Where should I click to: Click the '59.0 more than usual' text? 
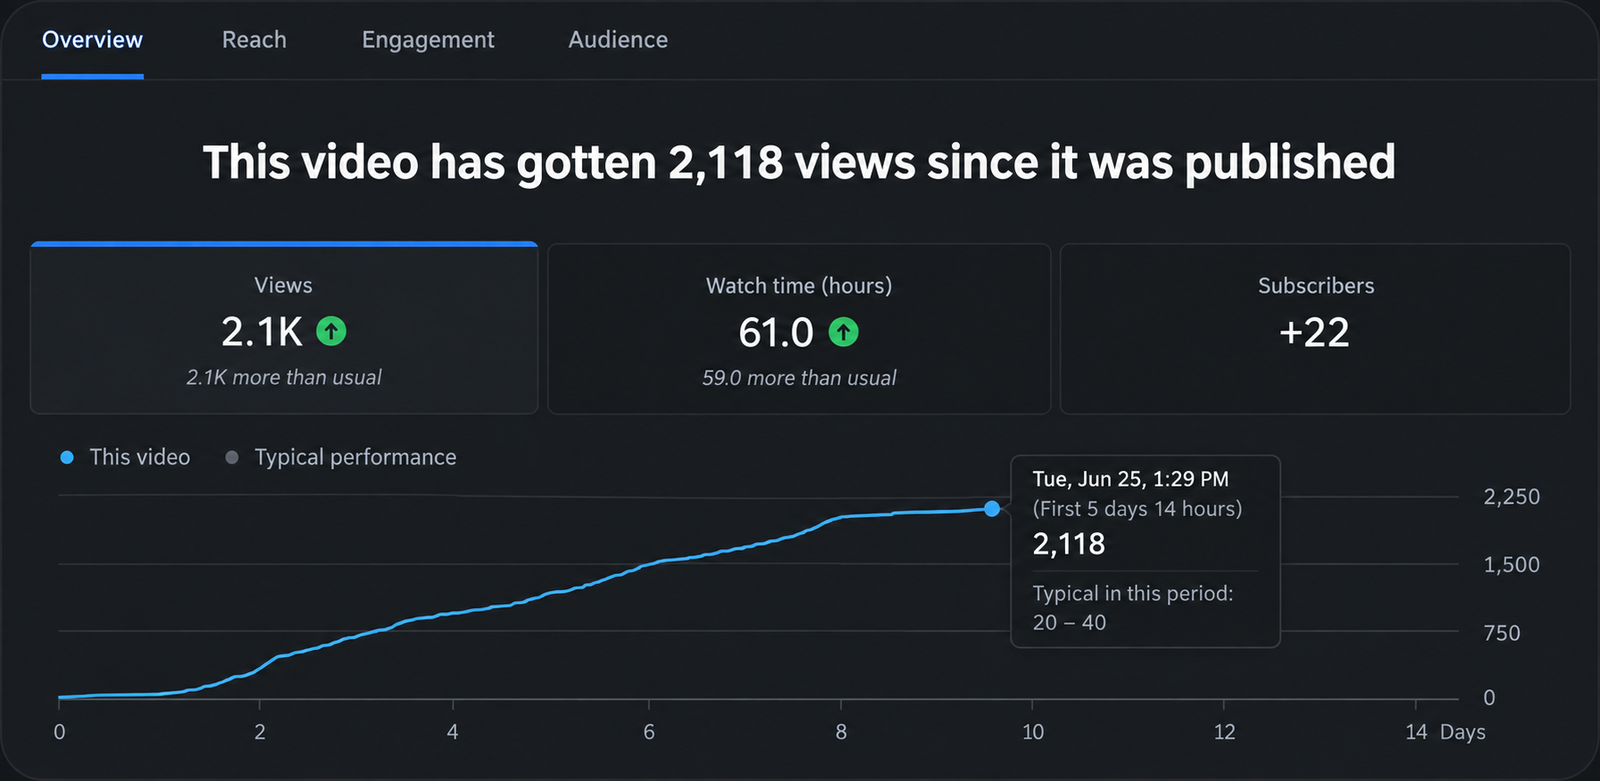tap(799, 378)
